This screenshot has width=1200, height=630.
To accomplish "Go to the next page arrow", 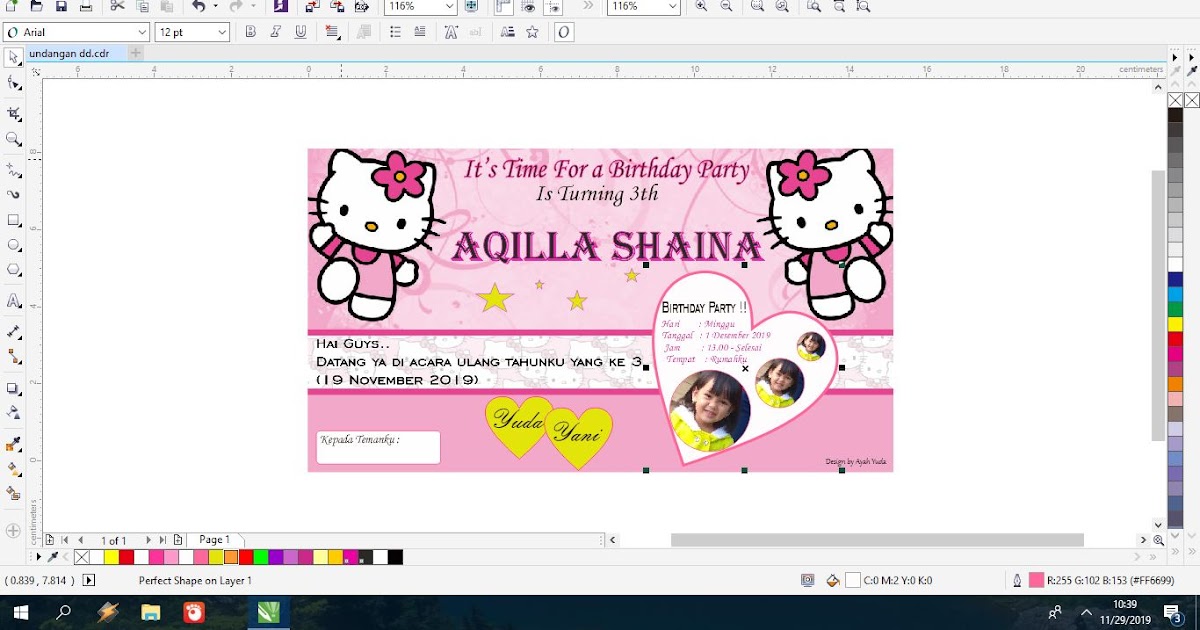I will (x=149, y=540).
